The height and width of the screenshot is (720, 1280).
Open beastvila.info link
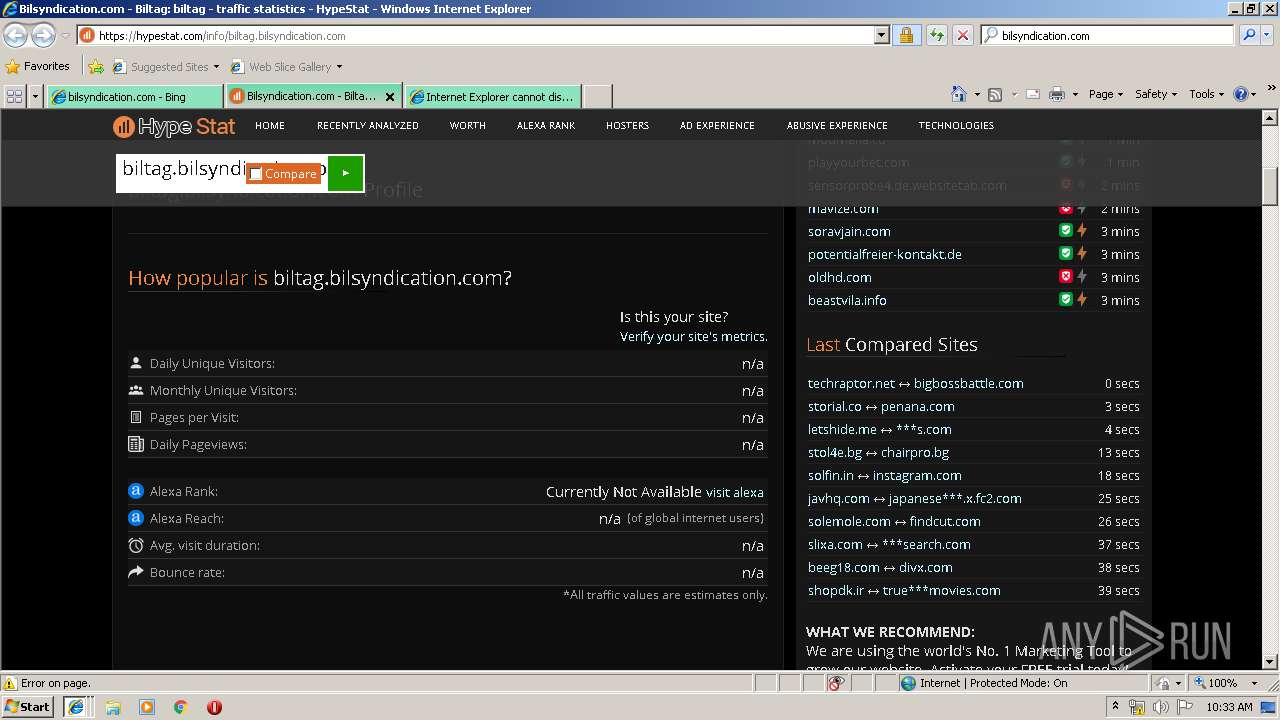tap(847, 300)
